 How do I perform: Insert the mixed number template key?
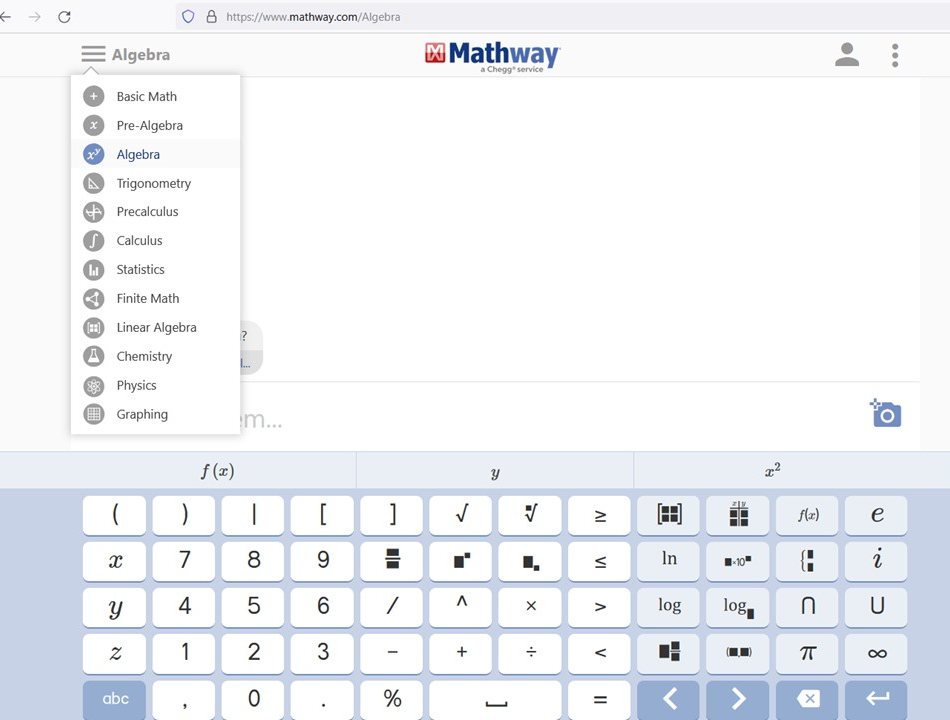[669, 653]
